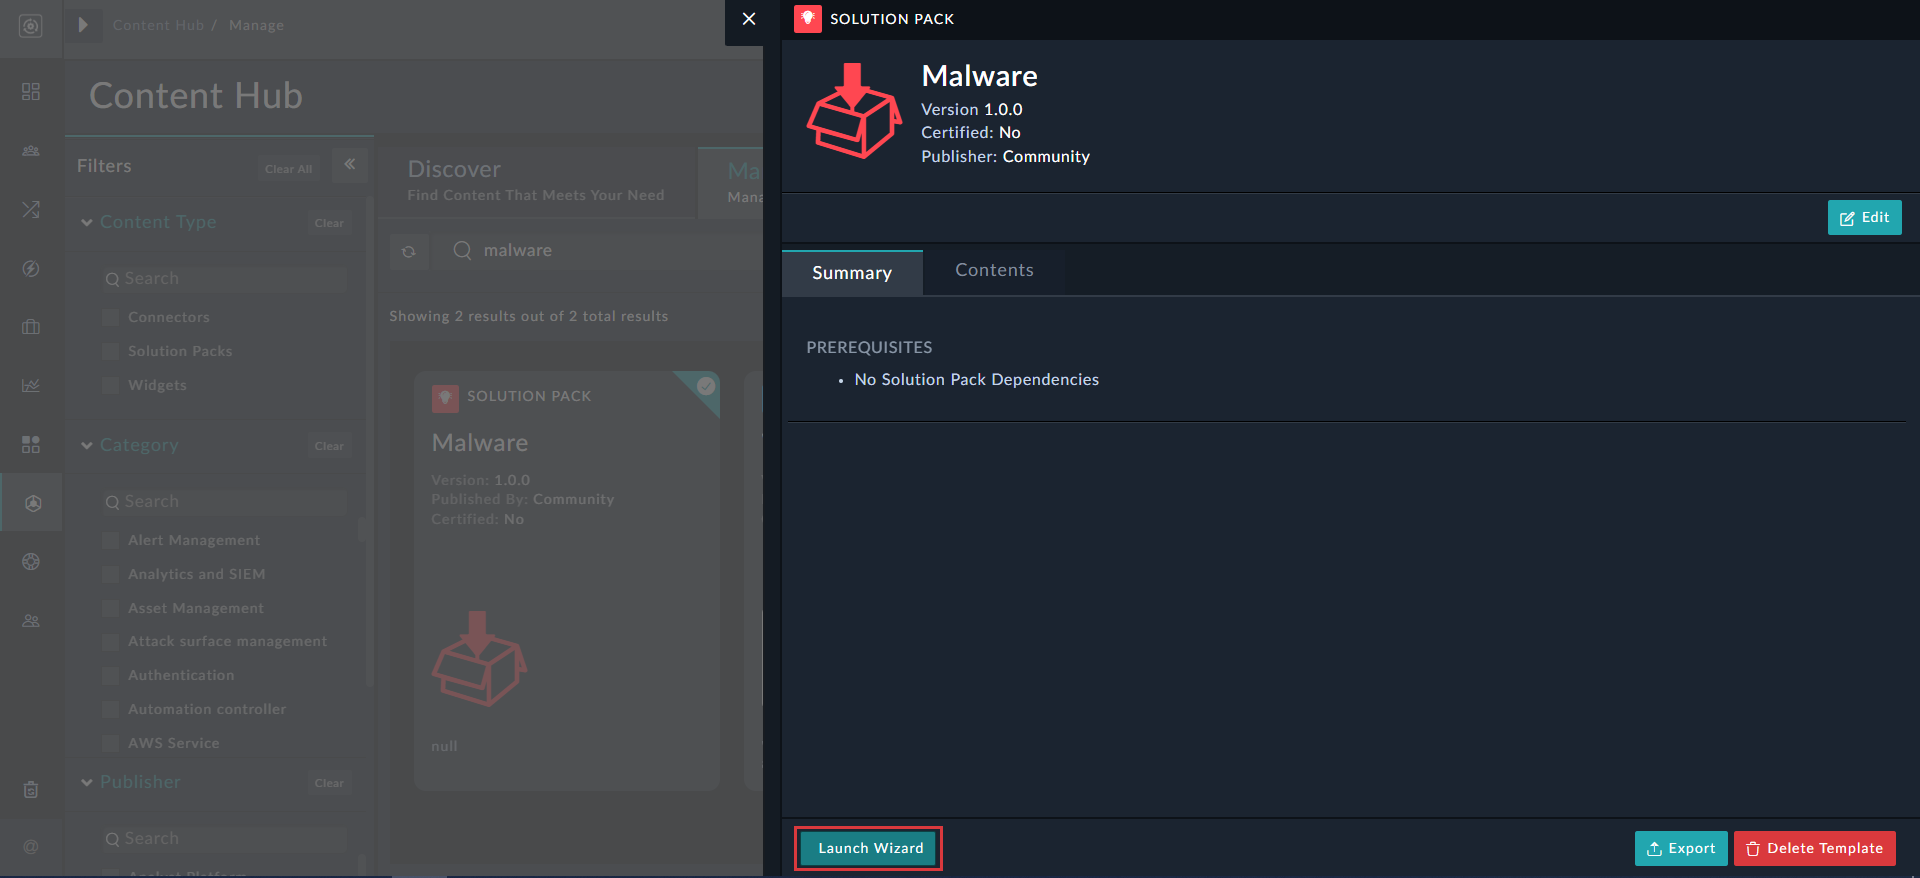
Task: Open the two-person users icon near sidebar bottom
Action: pyautogui.click(x=31, y=621)
